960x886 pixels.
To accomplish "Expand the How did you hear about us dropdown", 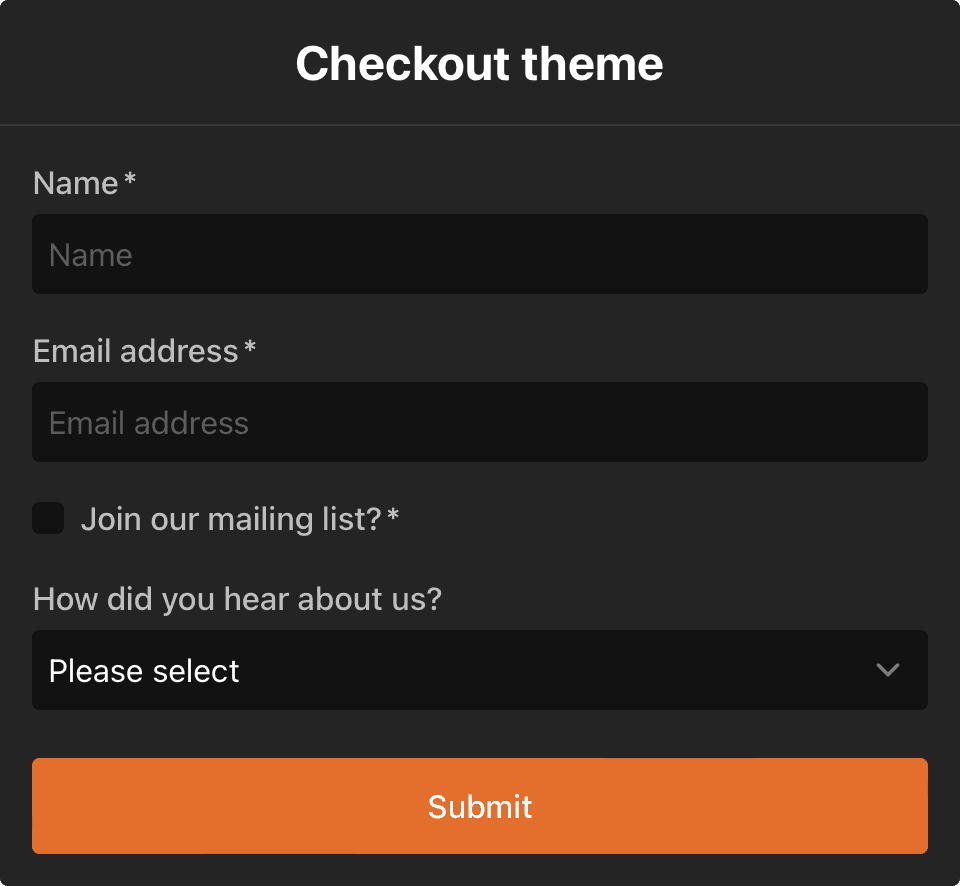I will click(x=480, y=671).
